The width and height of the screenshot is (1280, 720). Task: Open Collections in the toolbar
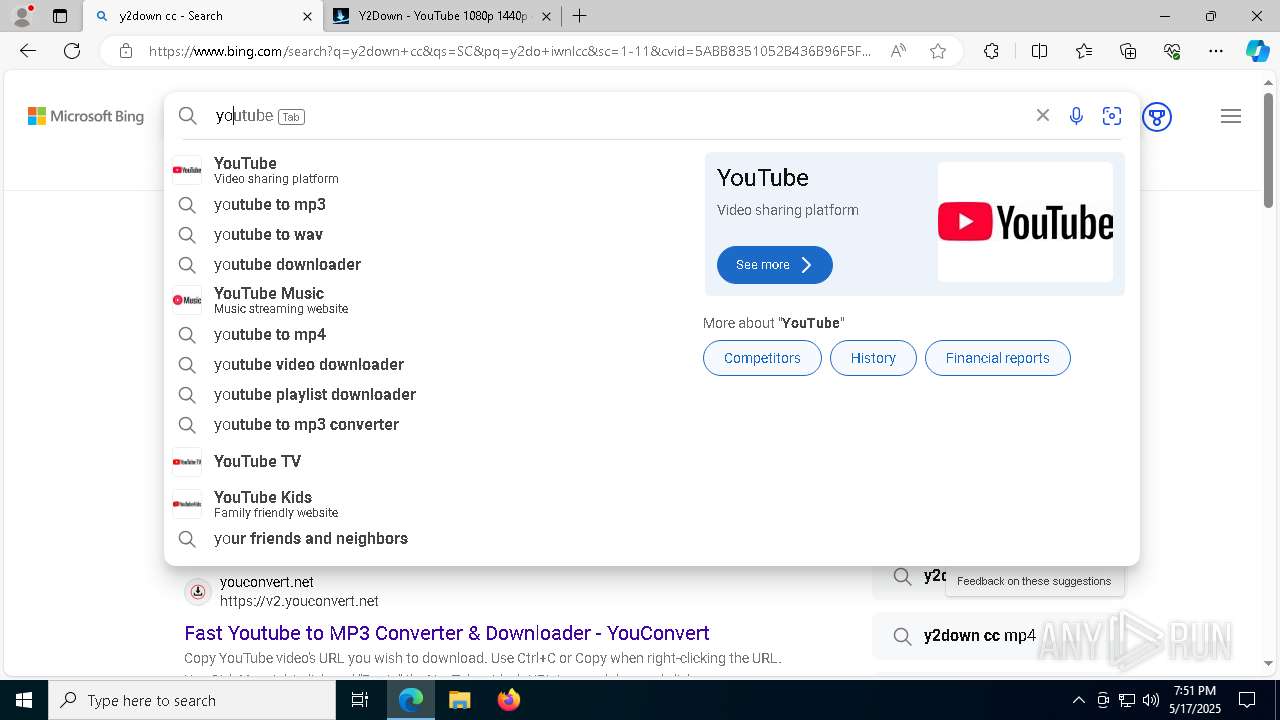pos(1128,51)
